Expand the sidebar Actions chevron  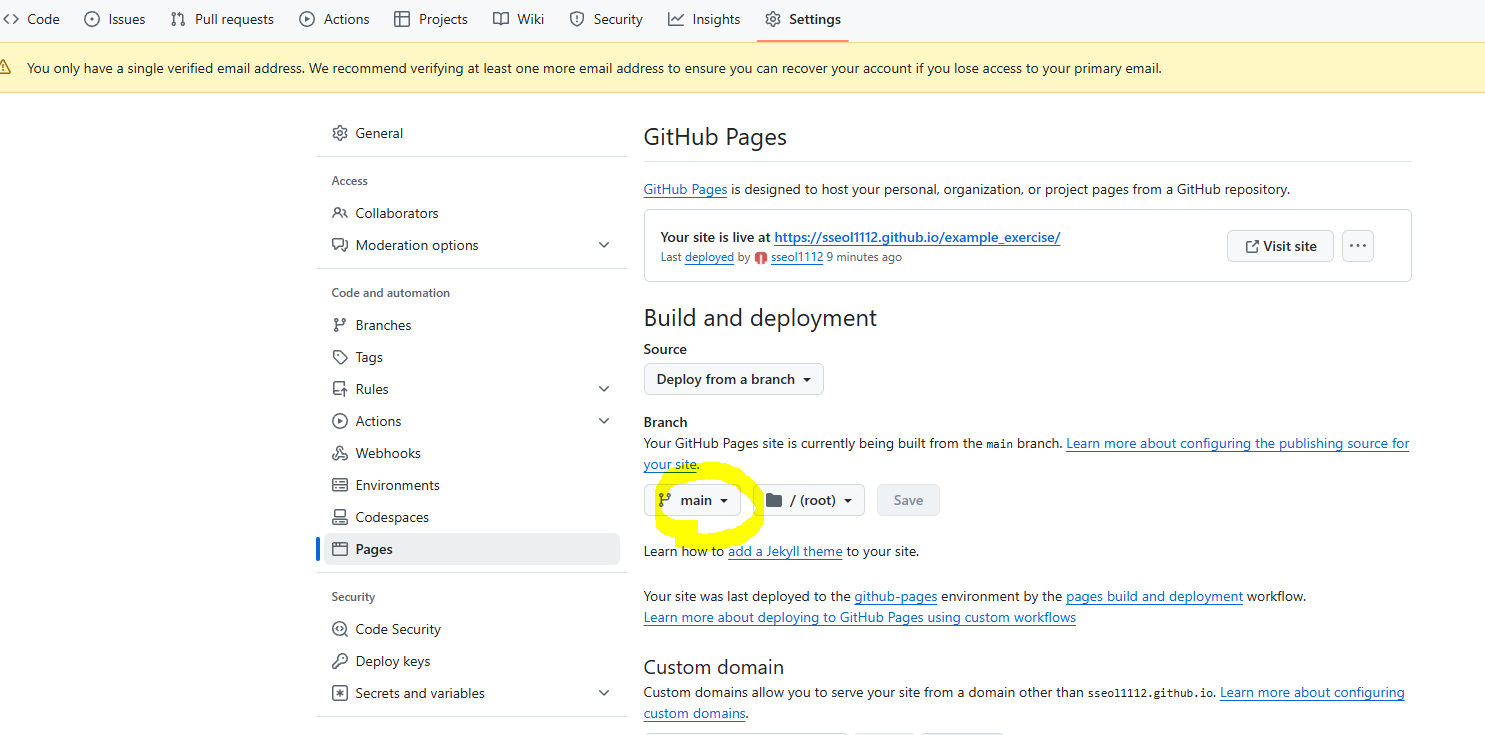[604, 421]
